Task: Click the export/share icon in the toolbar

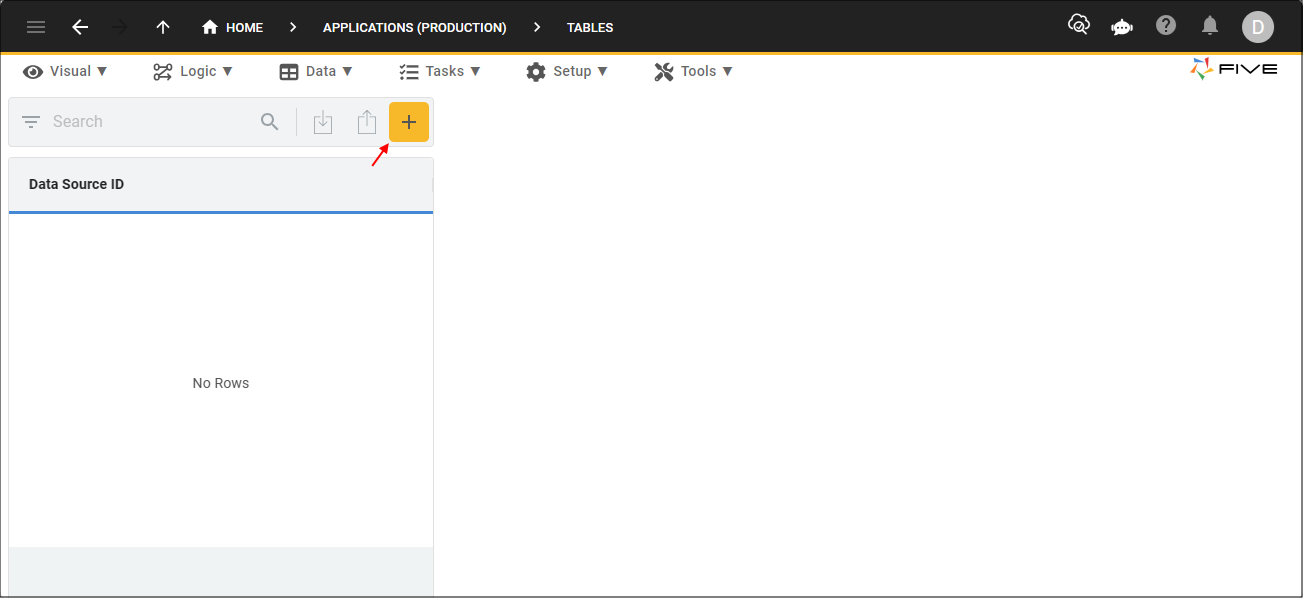Action: point(366,121)
